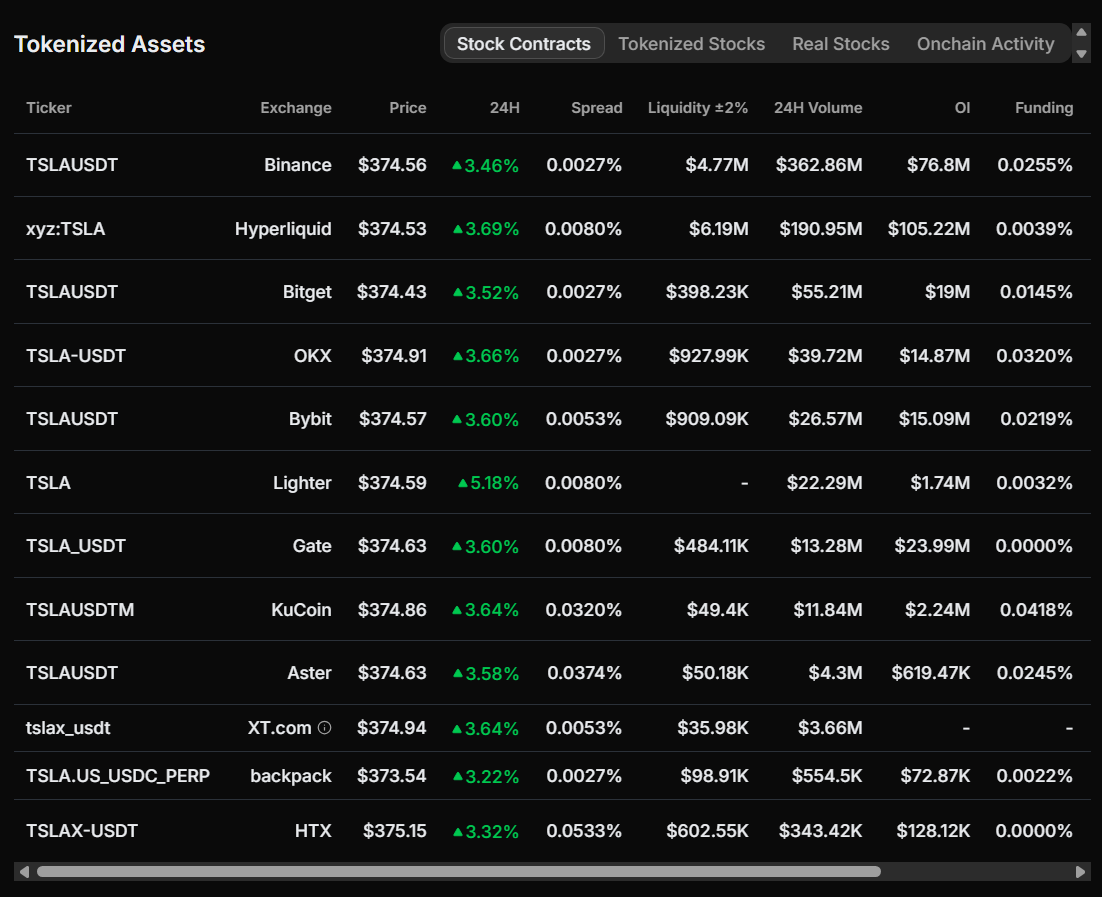This screenshot has width=1102, height=897.
Task: Click the Bybit exchange name
Action: [x=310, y=419]
